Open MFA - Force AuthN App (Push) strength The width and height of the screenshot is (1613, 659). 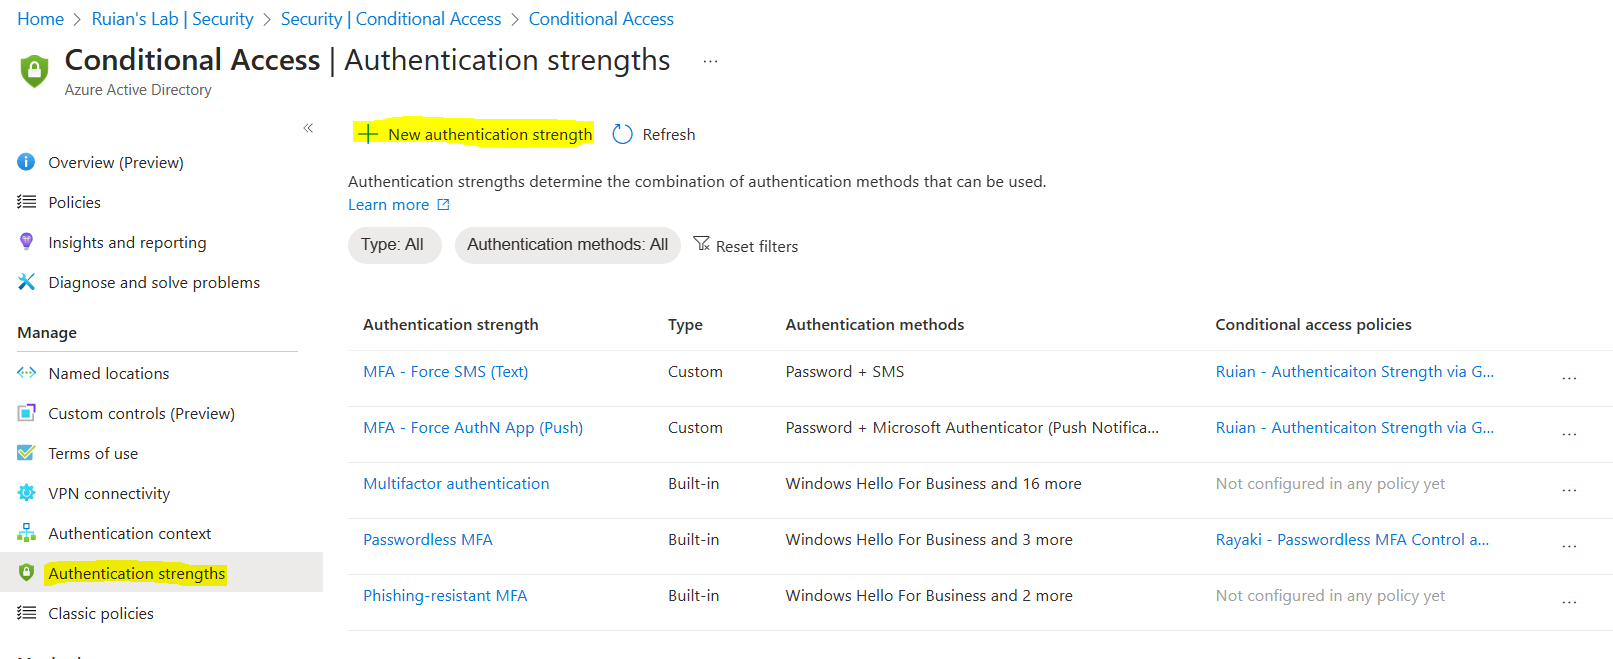pos(473,427)
